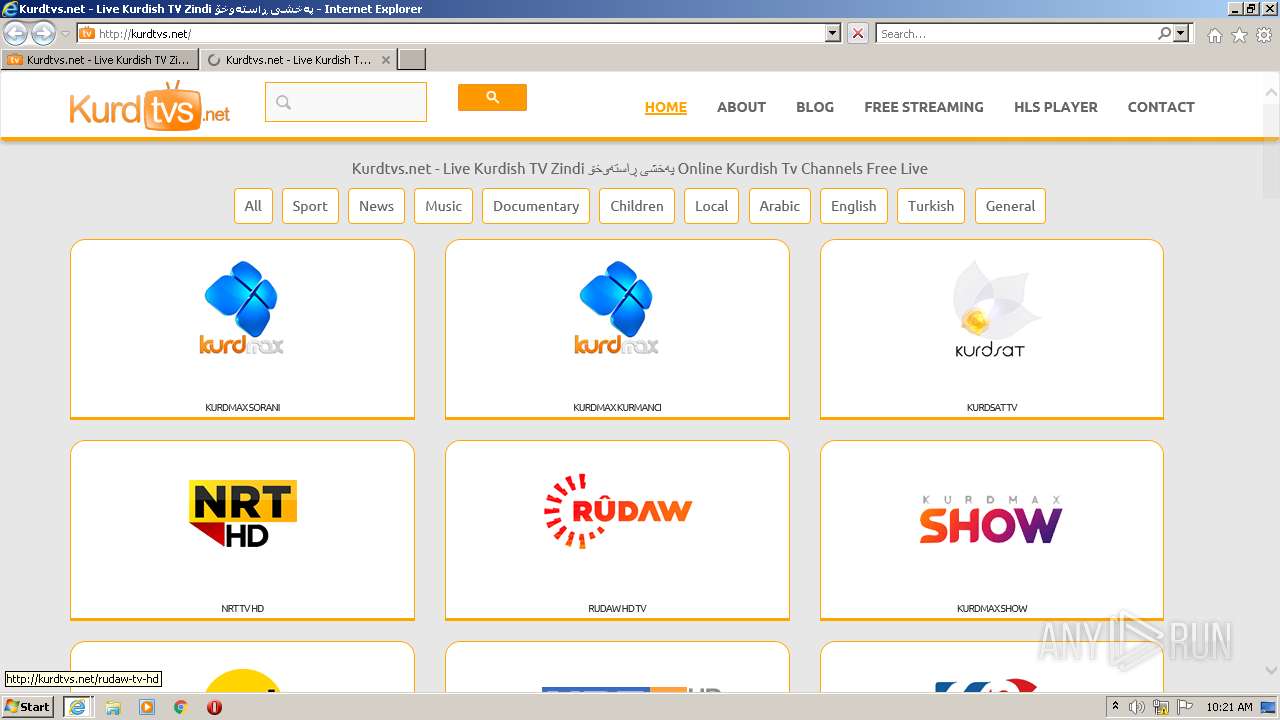1280x720 pixels.
Task: Open the Tools gear icon
Action: (x=1264, y=35)
